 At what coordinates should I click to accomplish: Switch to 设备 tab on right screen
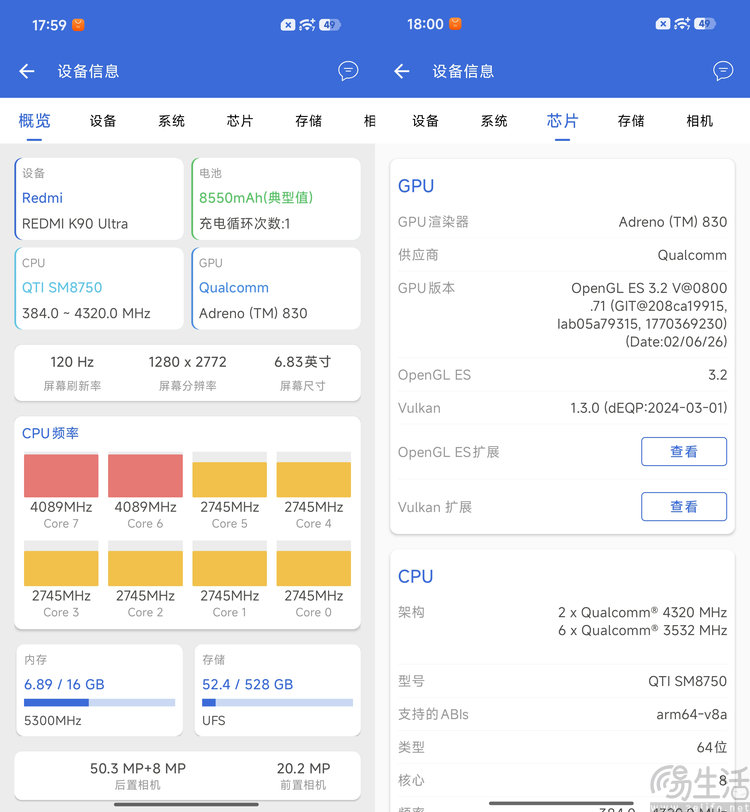pos(425,121)
